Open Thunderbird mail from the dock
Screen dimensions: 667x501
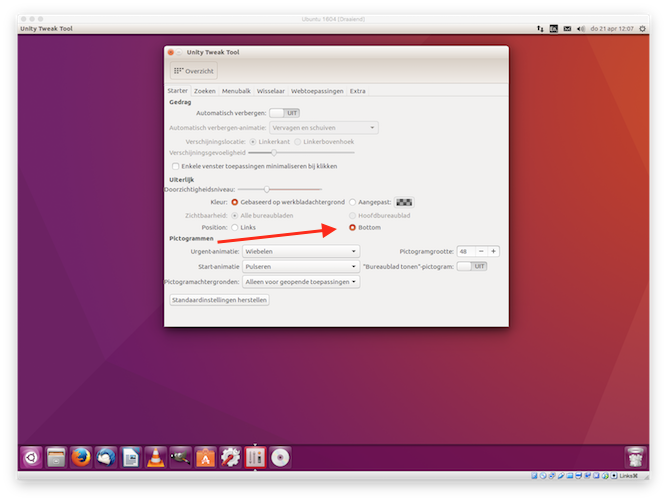106,458
